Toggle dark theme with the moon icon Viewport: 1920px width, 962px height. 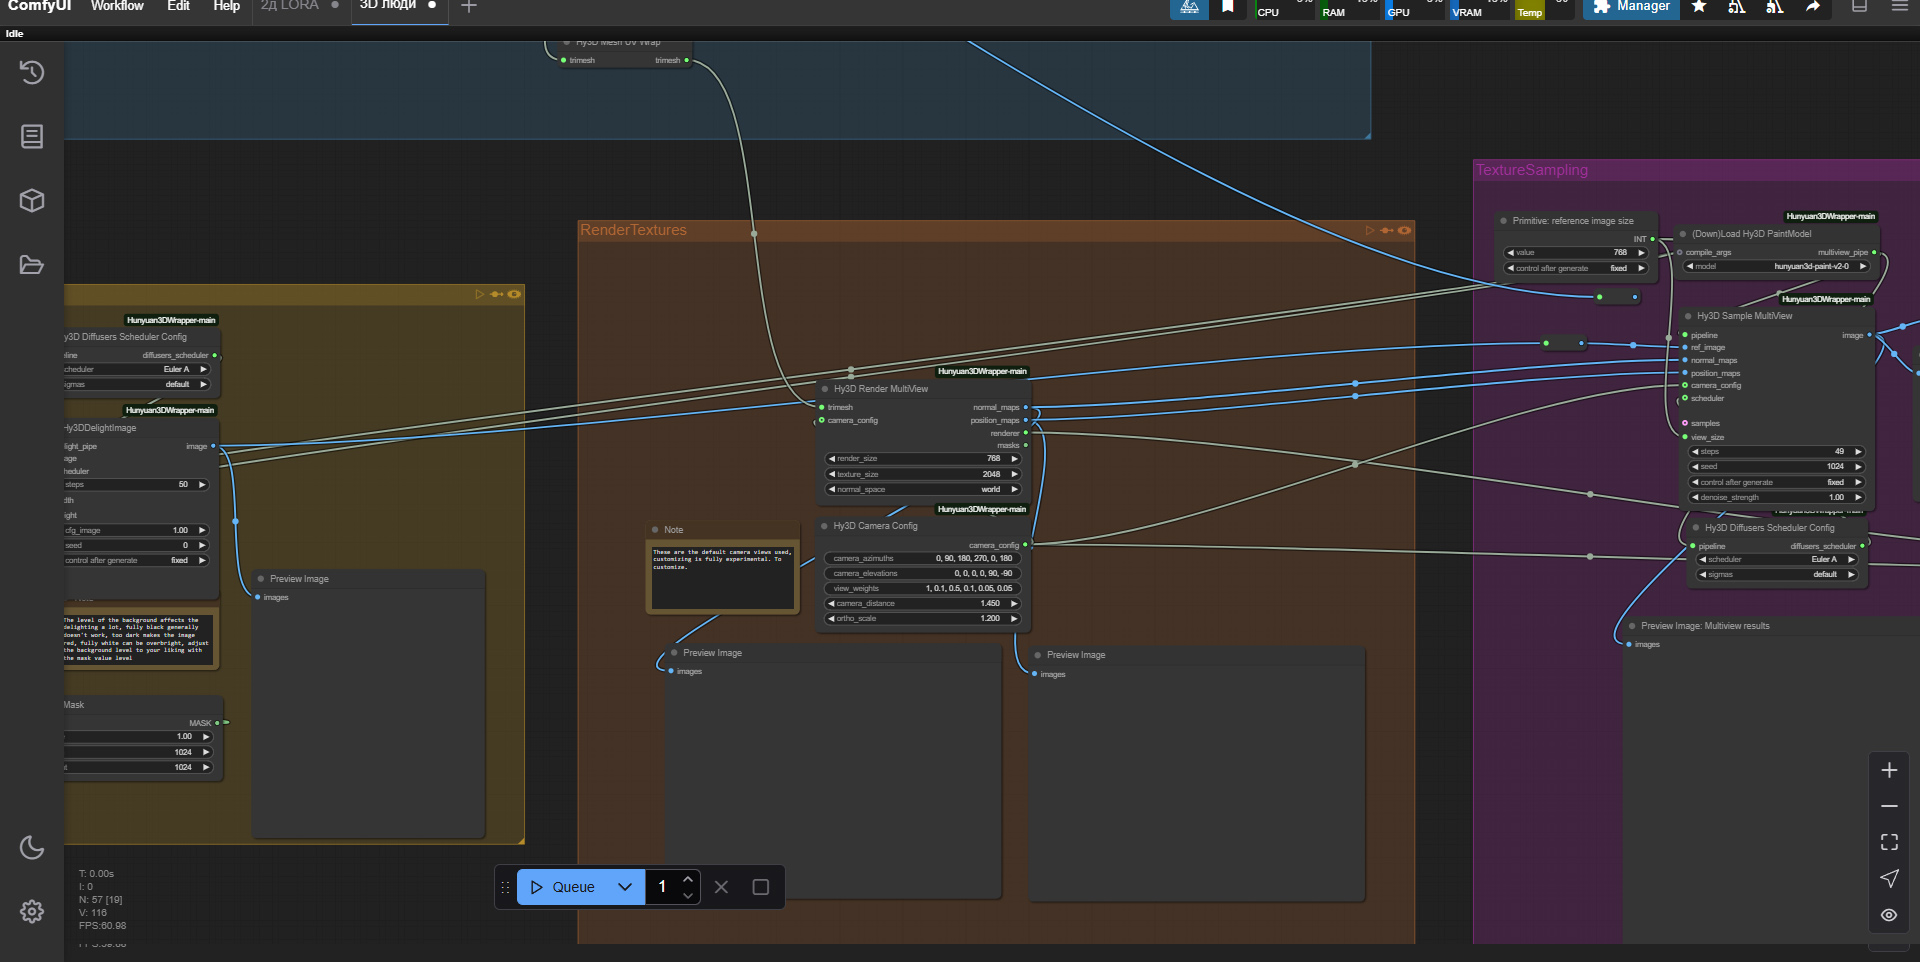(32, 848)
